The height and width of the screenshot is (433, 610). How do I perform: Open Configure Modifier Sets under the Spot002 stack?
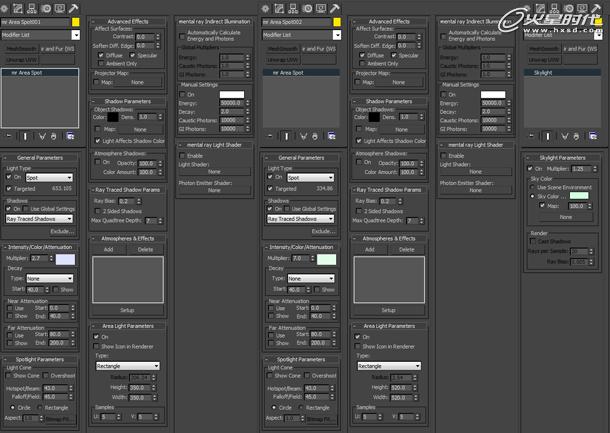pyautogui.click(x=332, y=136)
